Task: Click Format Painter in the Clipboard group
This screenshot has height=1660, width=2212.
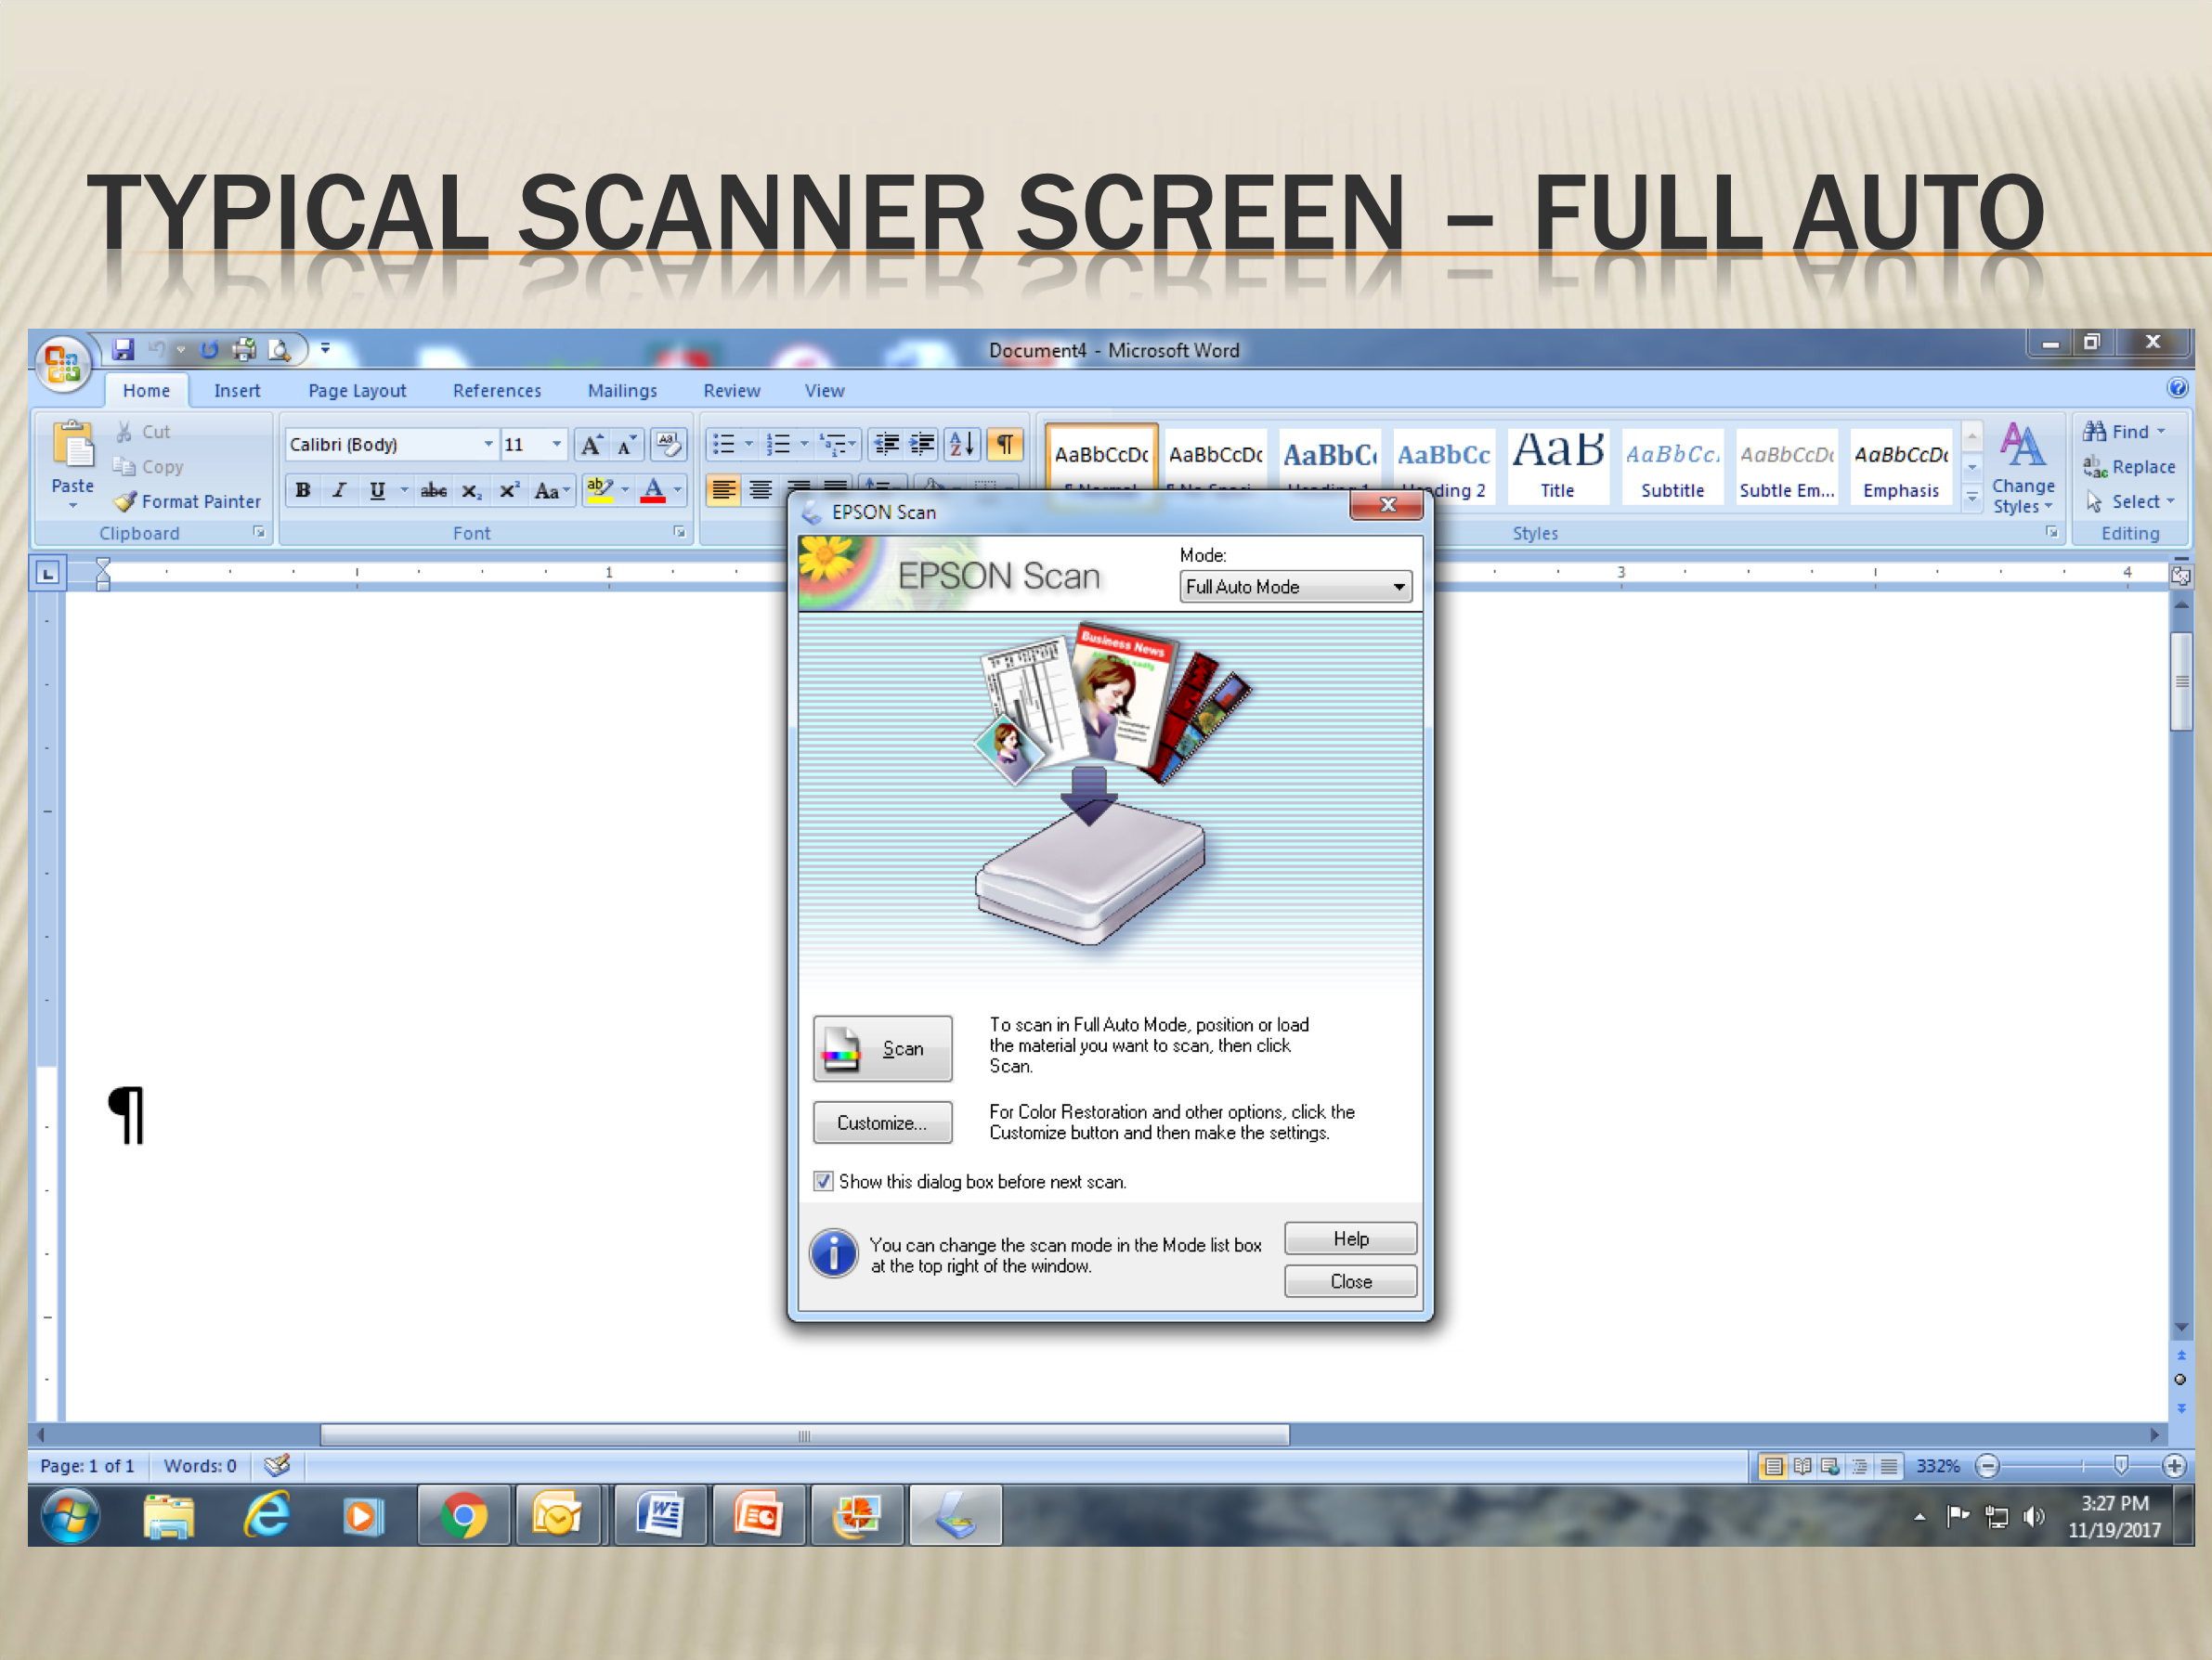Action: tap(187, 501)
